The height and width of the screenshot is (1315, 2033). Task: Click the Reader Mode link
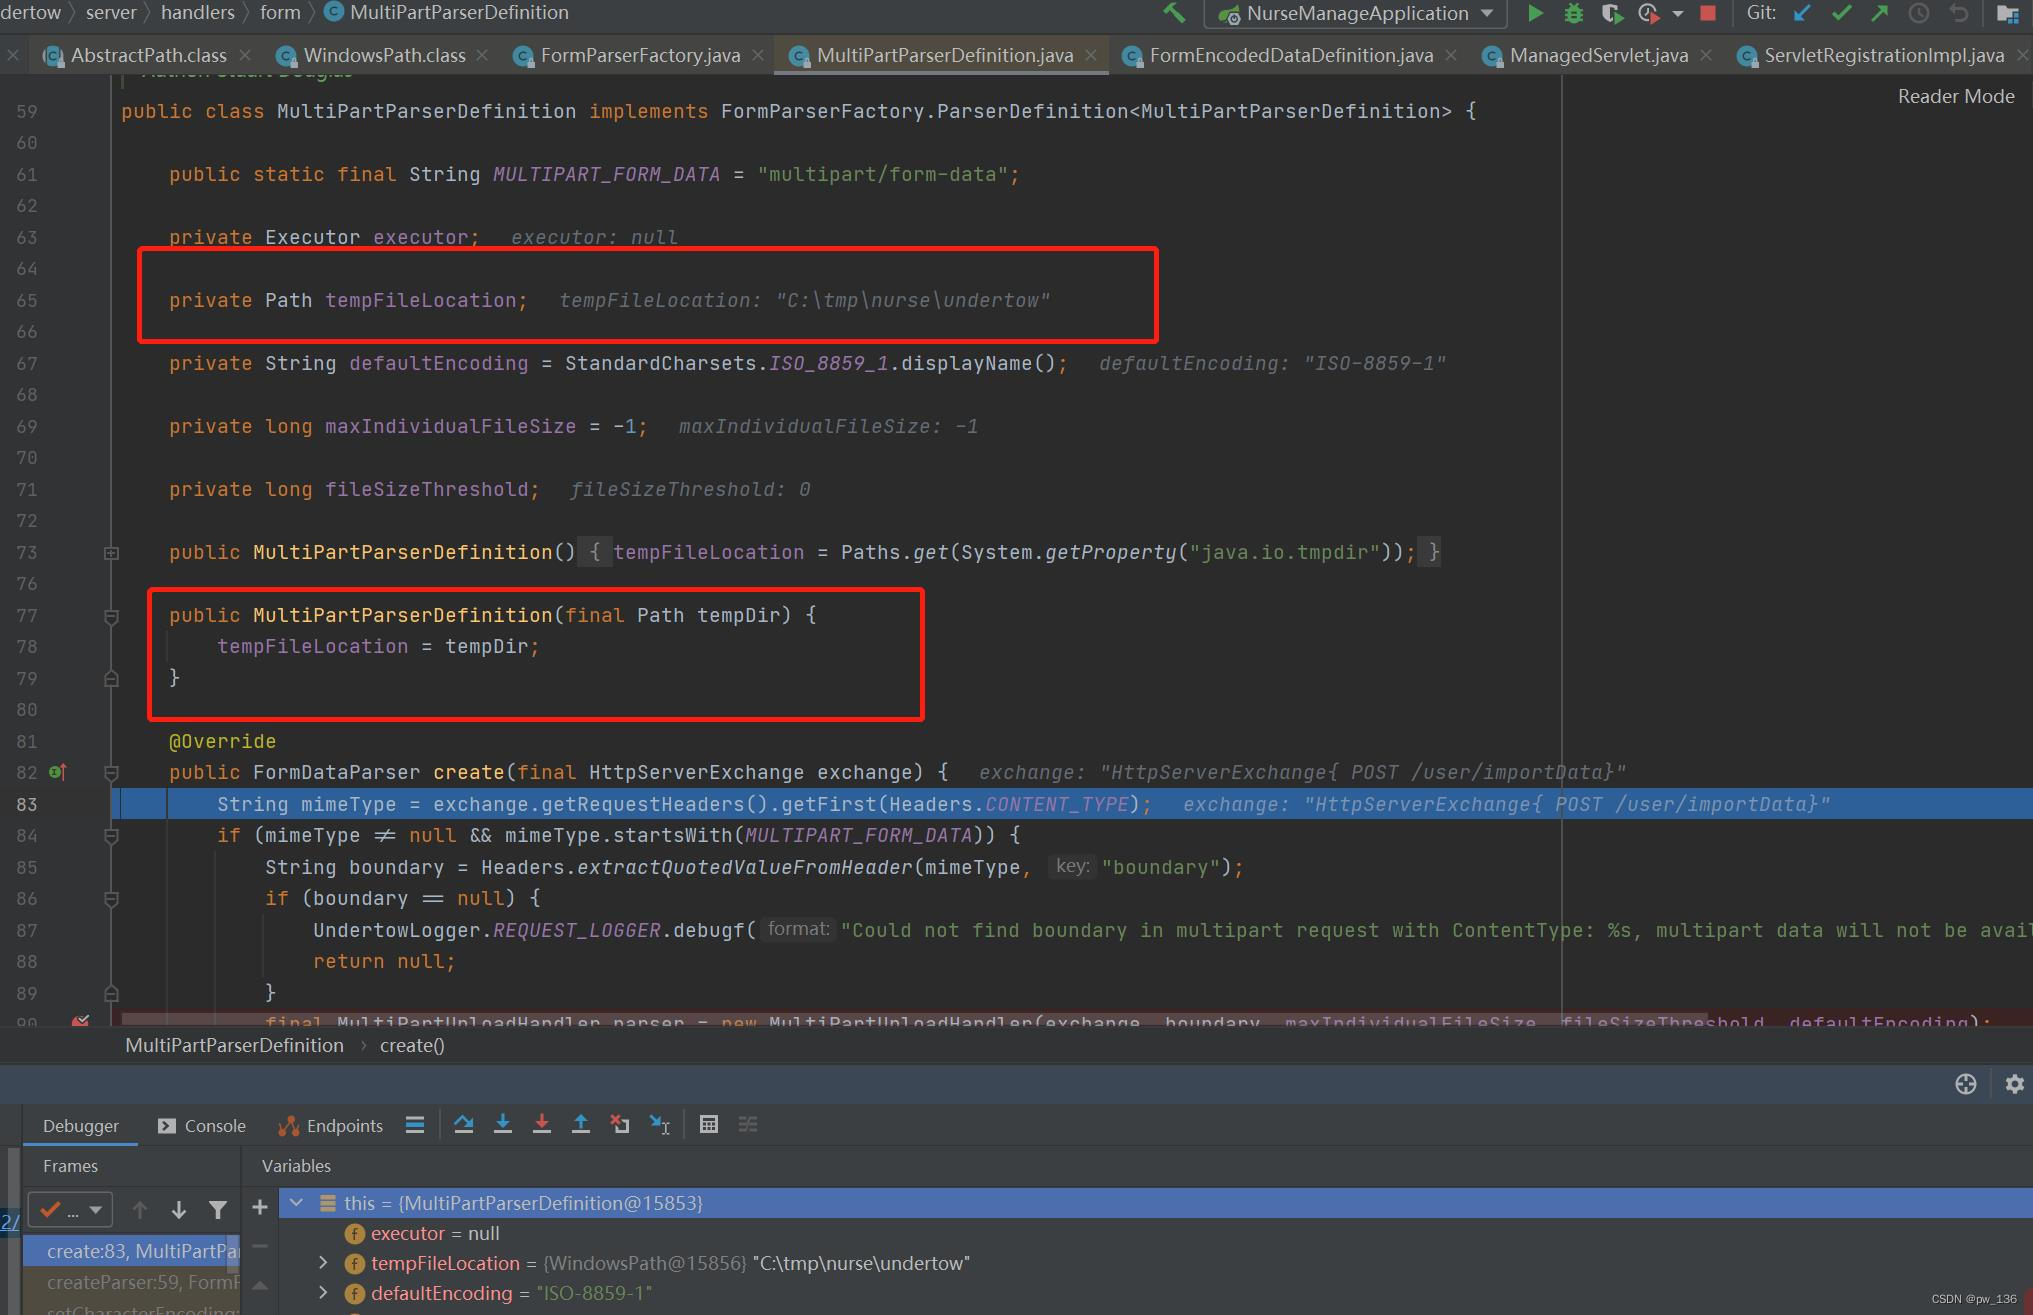click(1955, 96)
